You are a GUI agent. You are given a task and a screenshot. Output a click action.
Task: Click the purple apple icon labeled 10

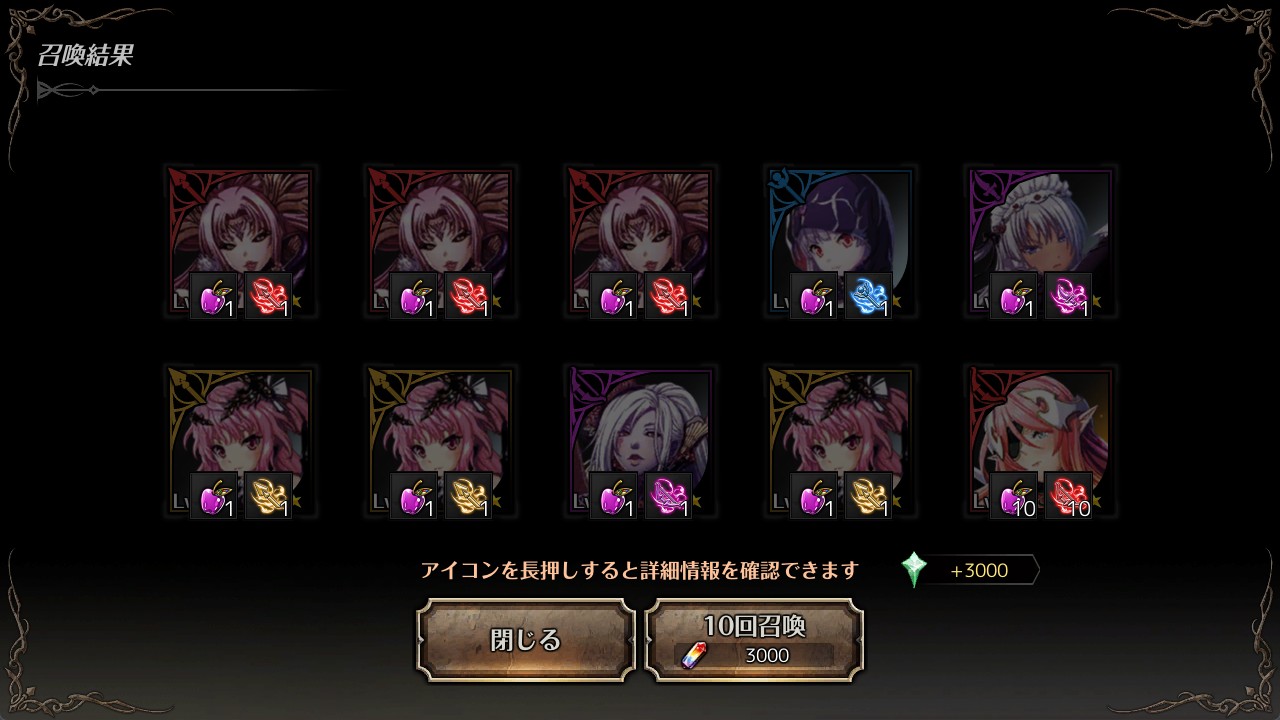pos(1014,496)
